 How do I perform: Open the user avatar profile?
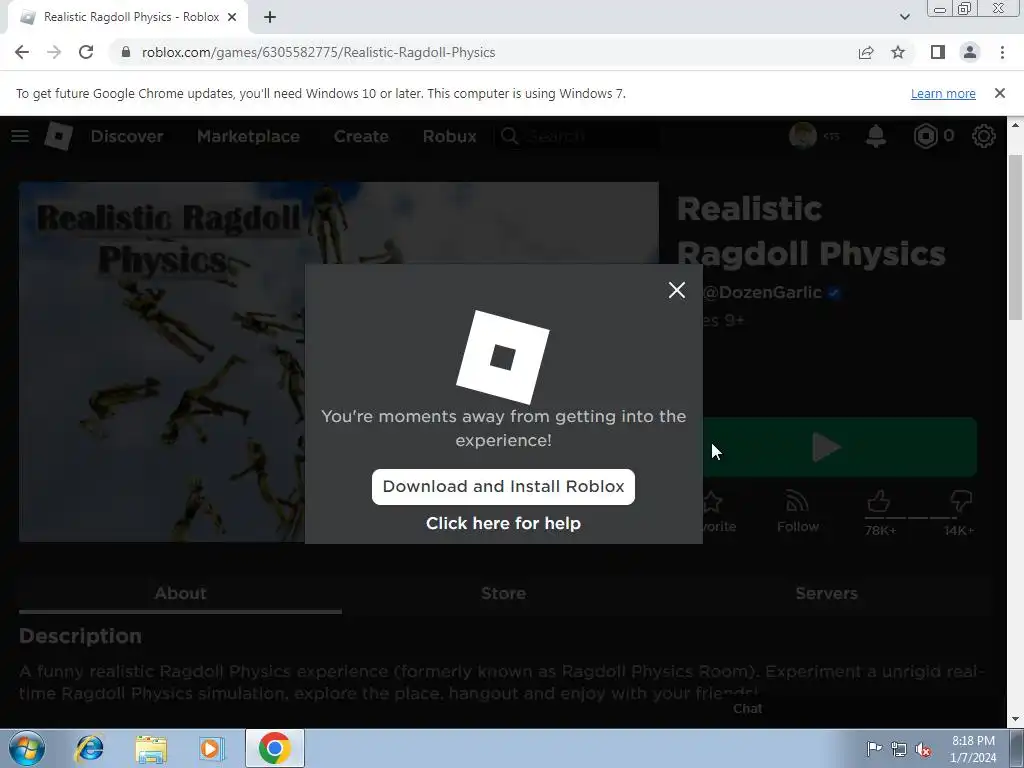(803, 136)
